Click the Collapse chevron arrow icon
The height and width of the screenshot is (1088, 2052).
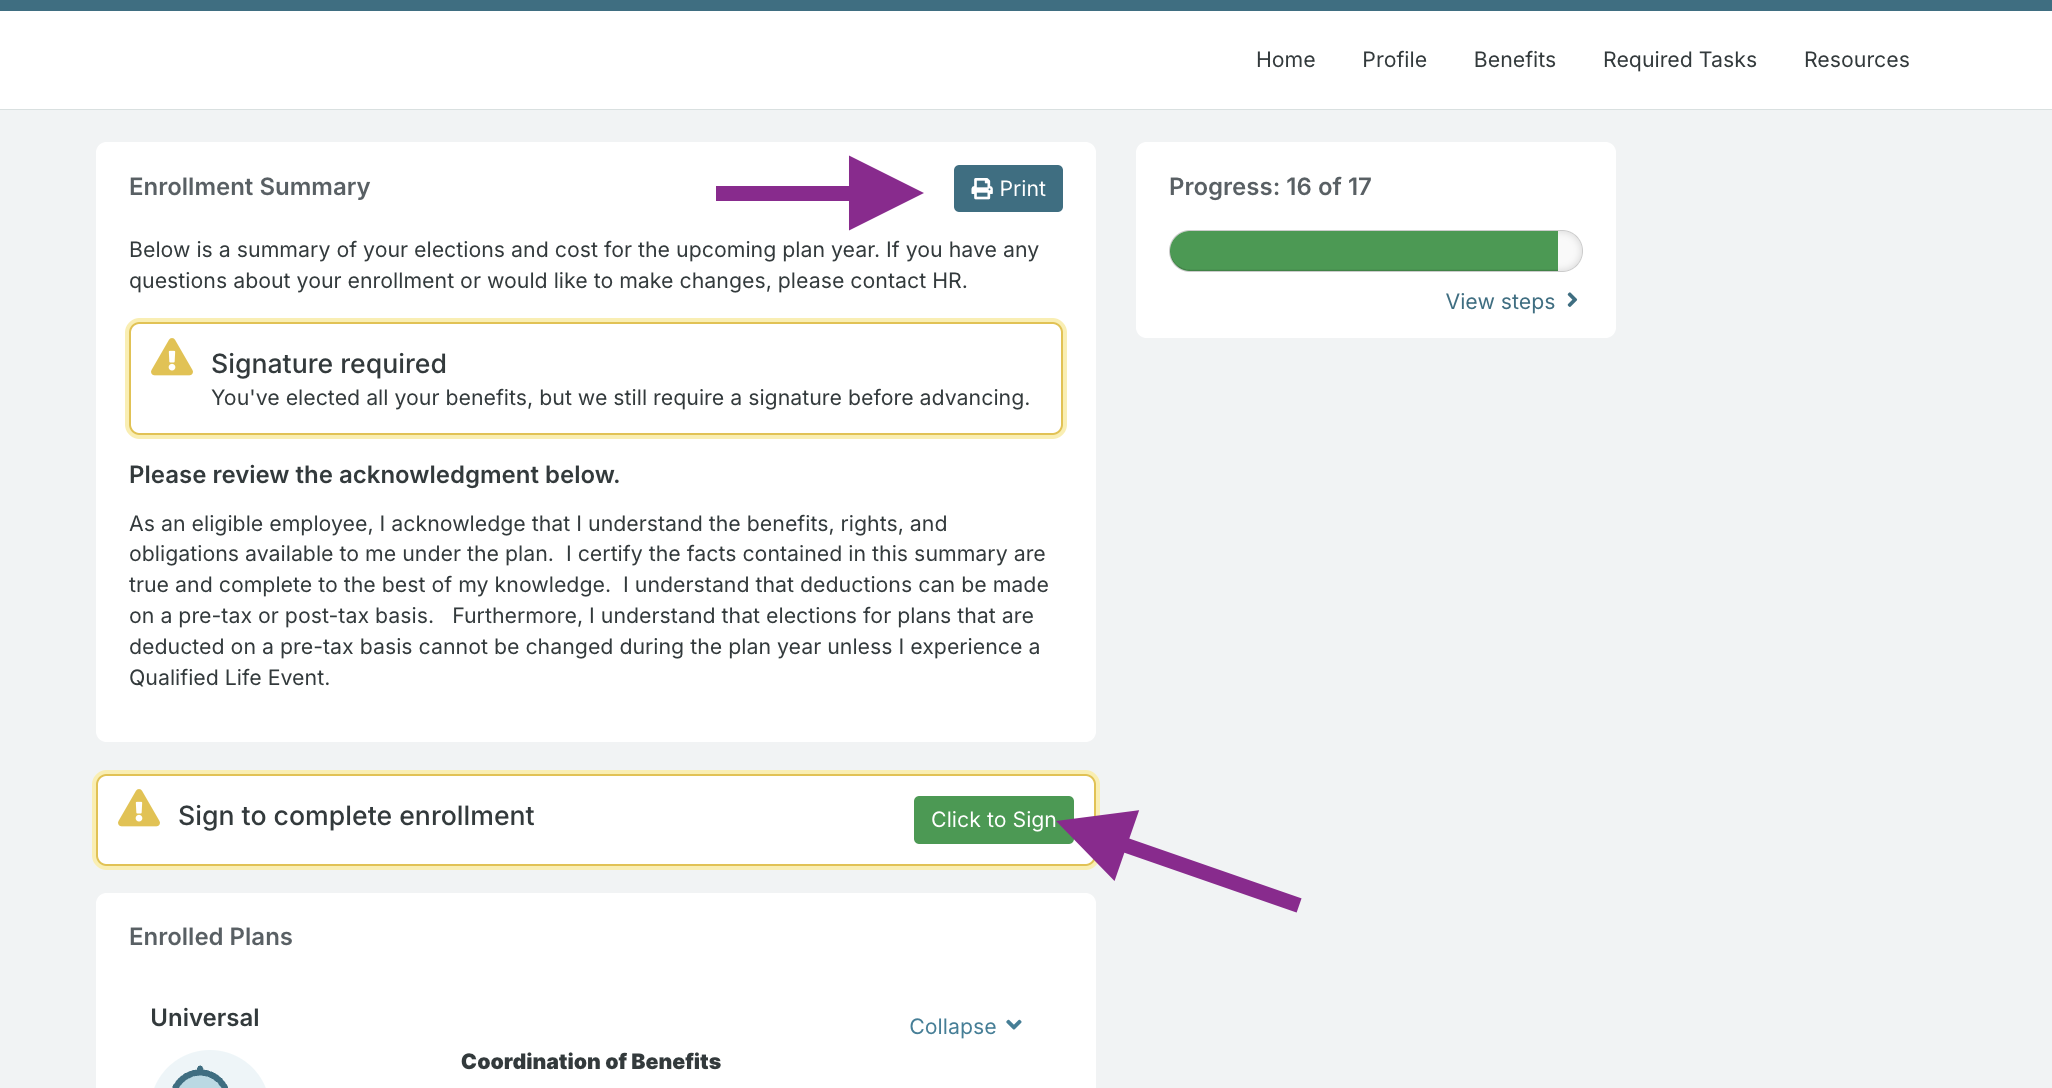[1014, 1025]
